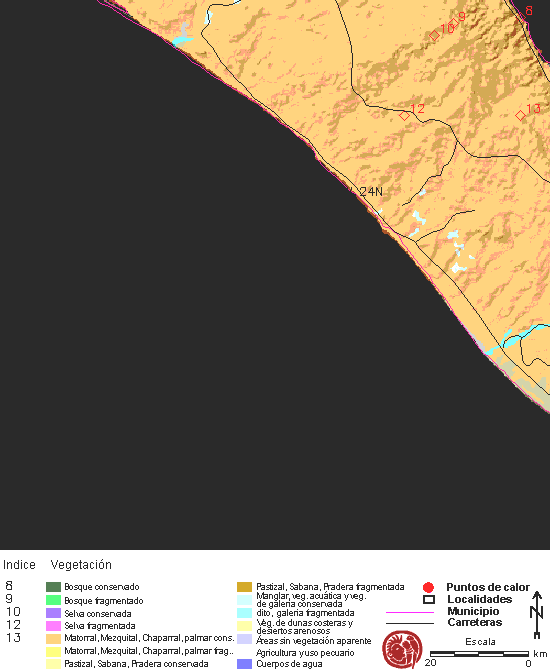Click the Cuerpos de agua blue swatch
The image size is (550, 670).
click(x=244, y=664)
